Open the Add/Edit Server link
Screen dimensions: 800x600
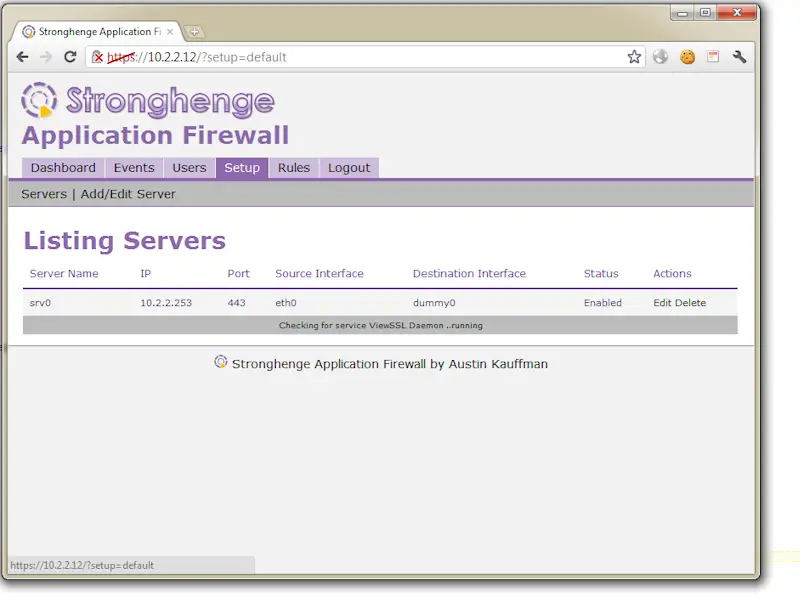(128, 194)
